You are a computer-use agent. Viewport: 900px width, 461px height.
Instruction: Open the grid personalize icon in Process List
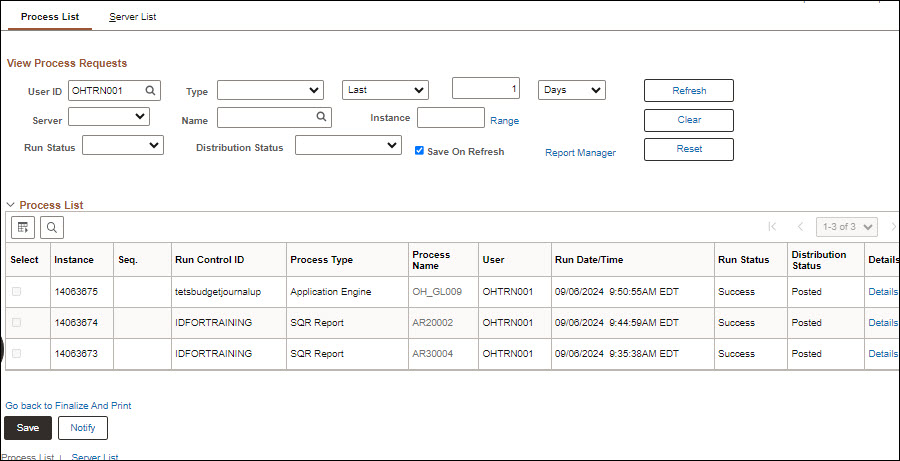tap(24, 227)
